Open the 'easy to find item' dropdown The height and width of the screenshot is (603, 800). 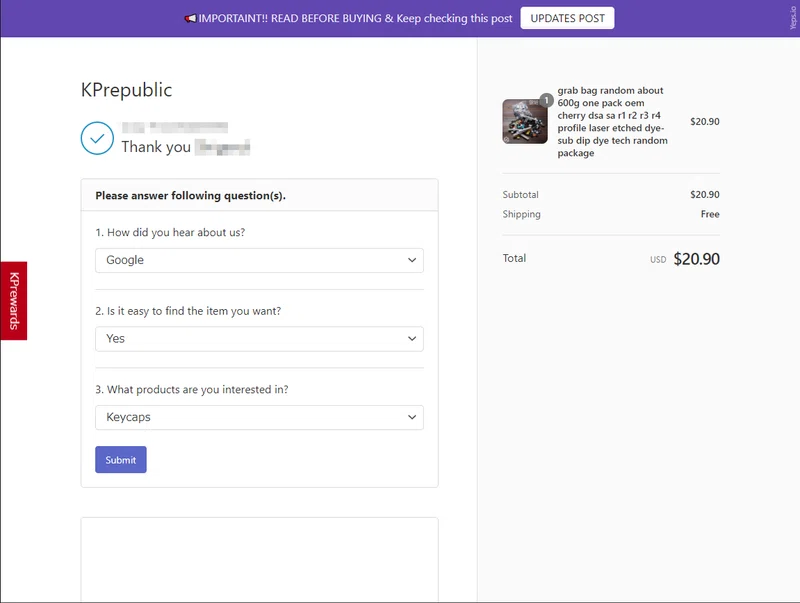click(259, 339)
